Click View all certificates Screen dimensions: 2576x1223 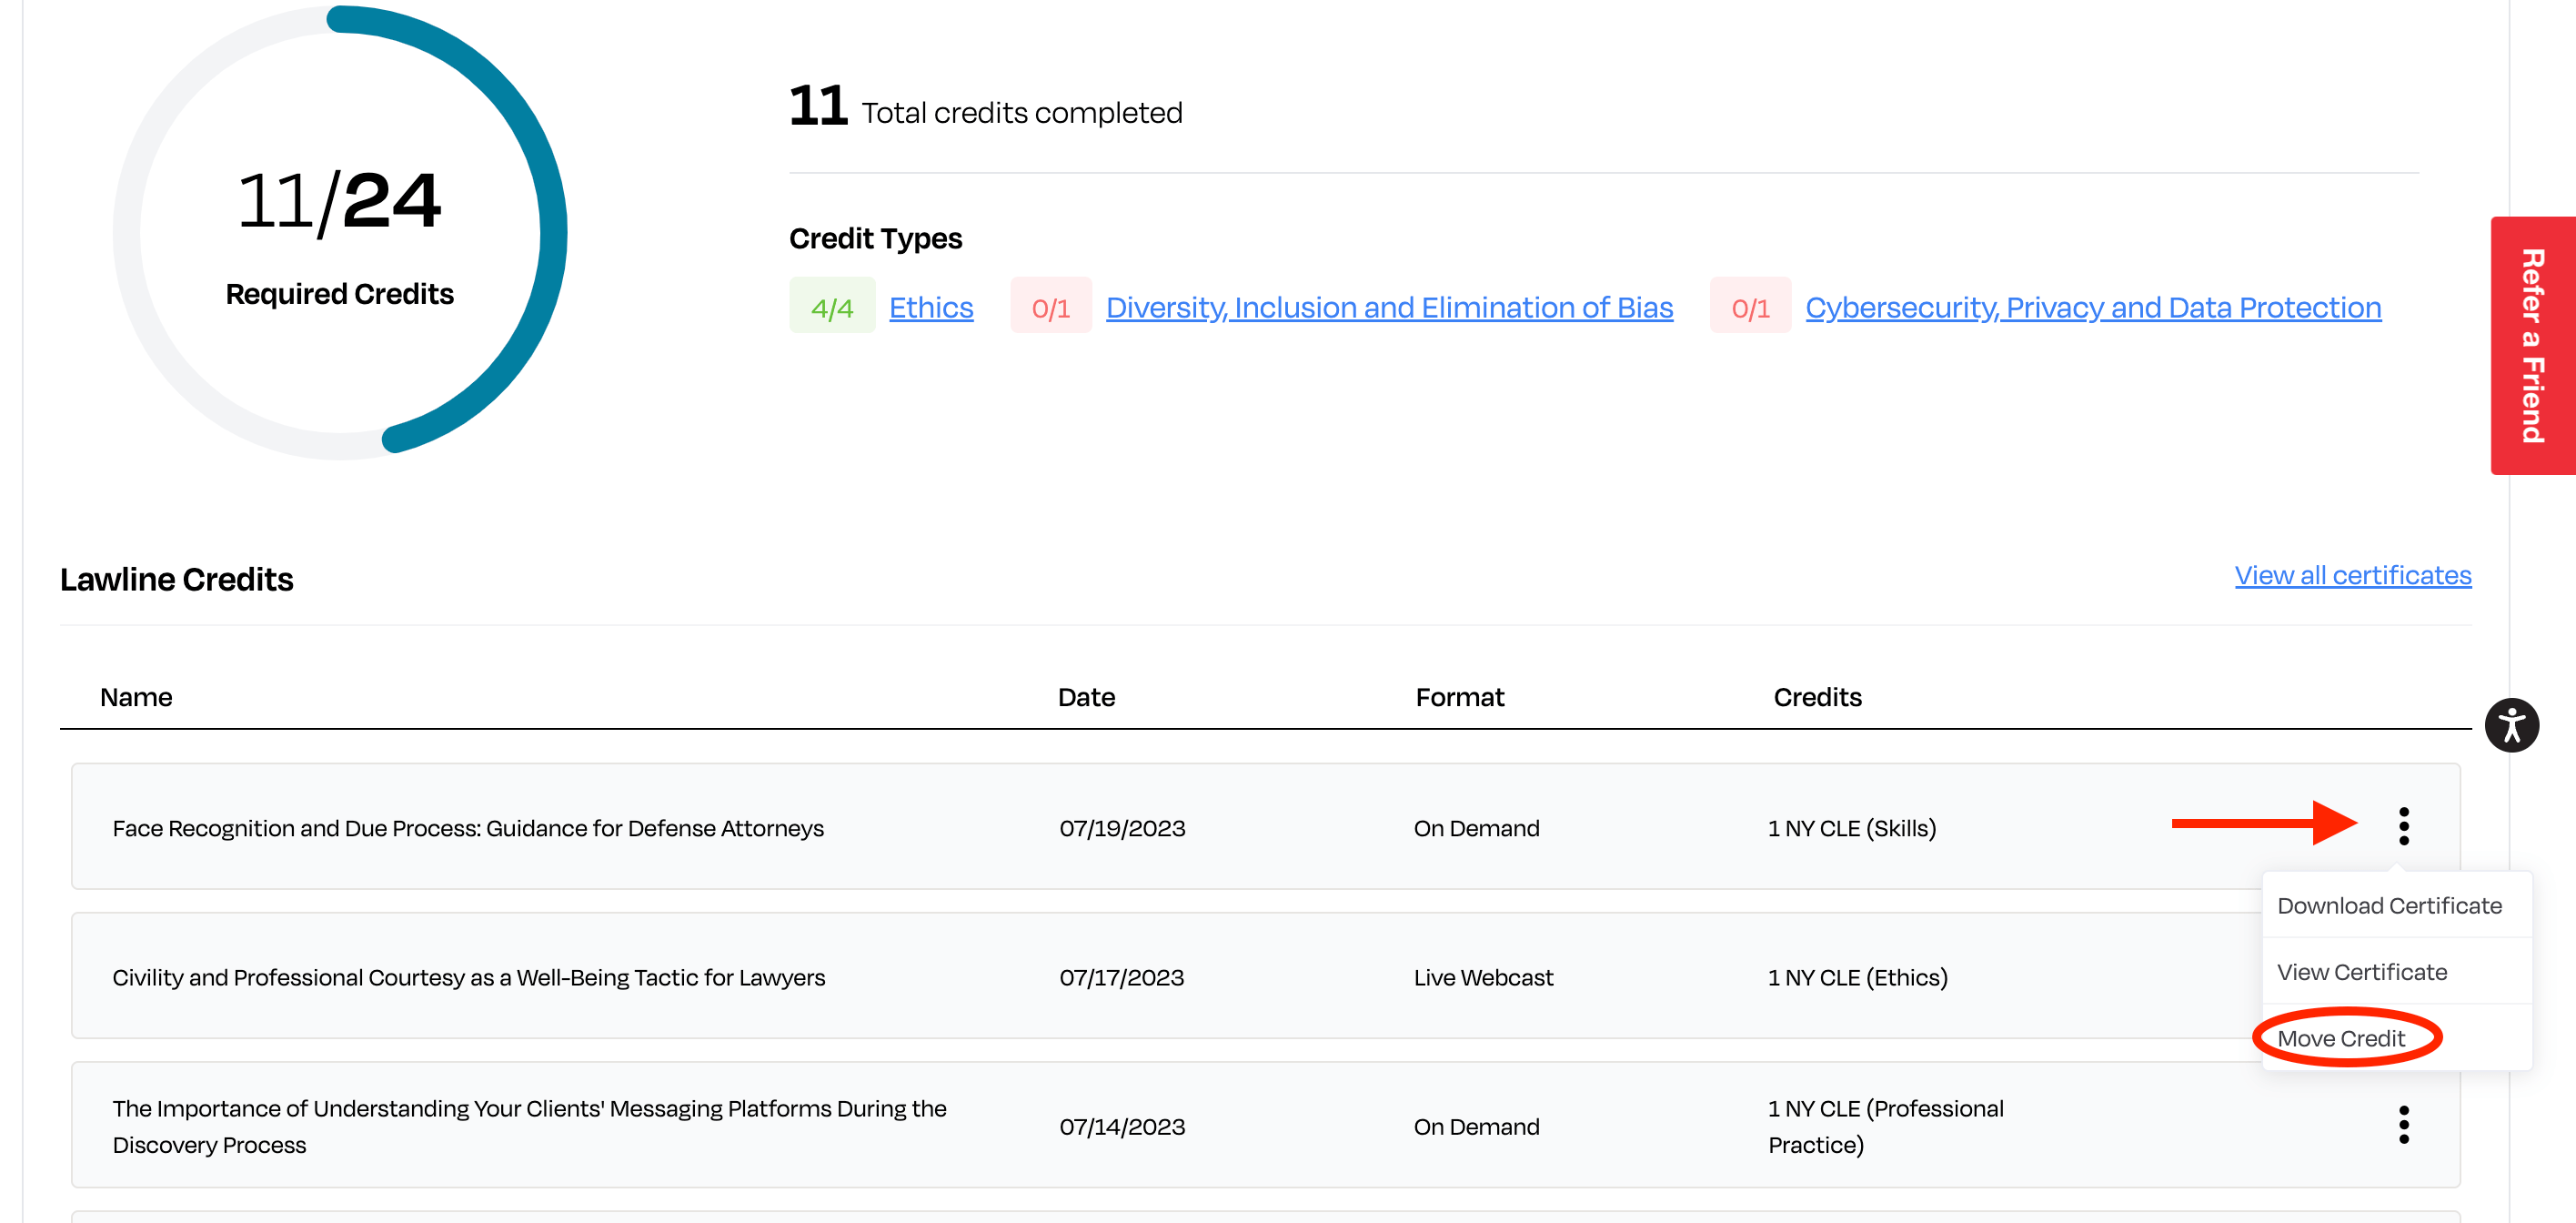[2351, 575]
